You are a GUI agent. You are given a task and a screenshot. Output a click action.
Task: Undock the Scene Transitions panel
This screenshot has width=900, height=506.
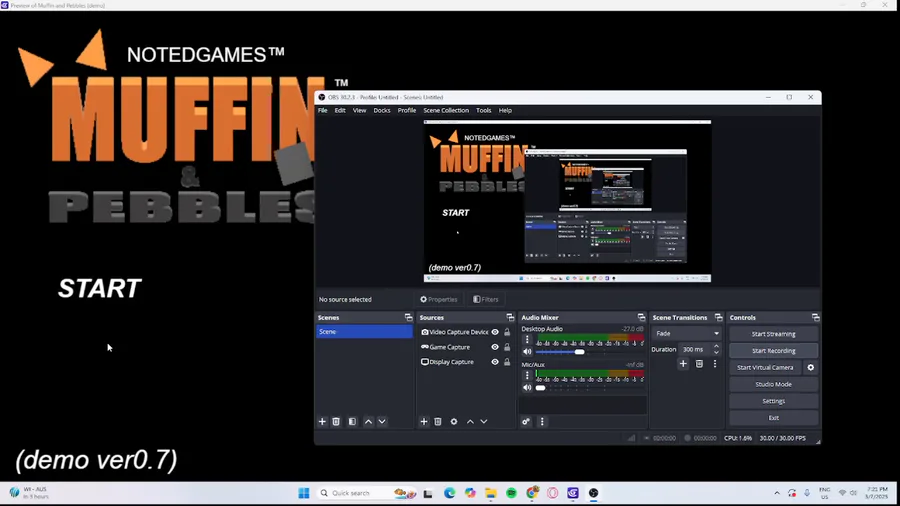(x=718, y=317)
